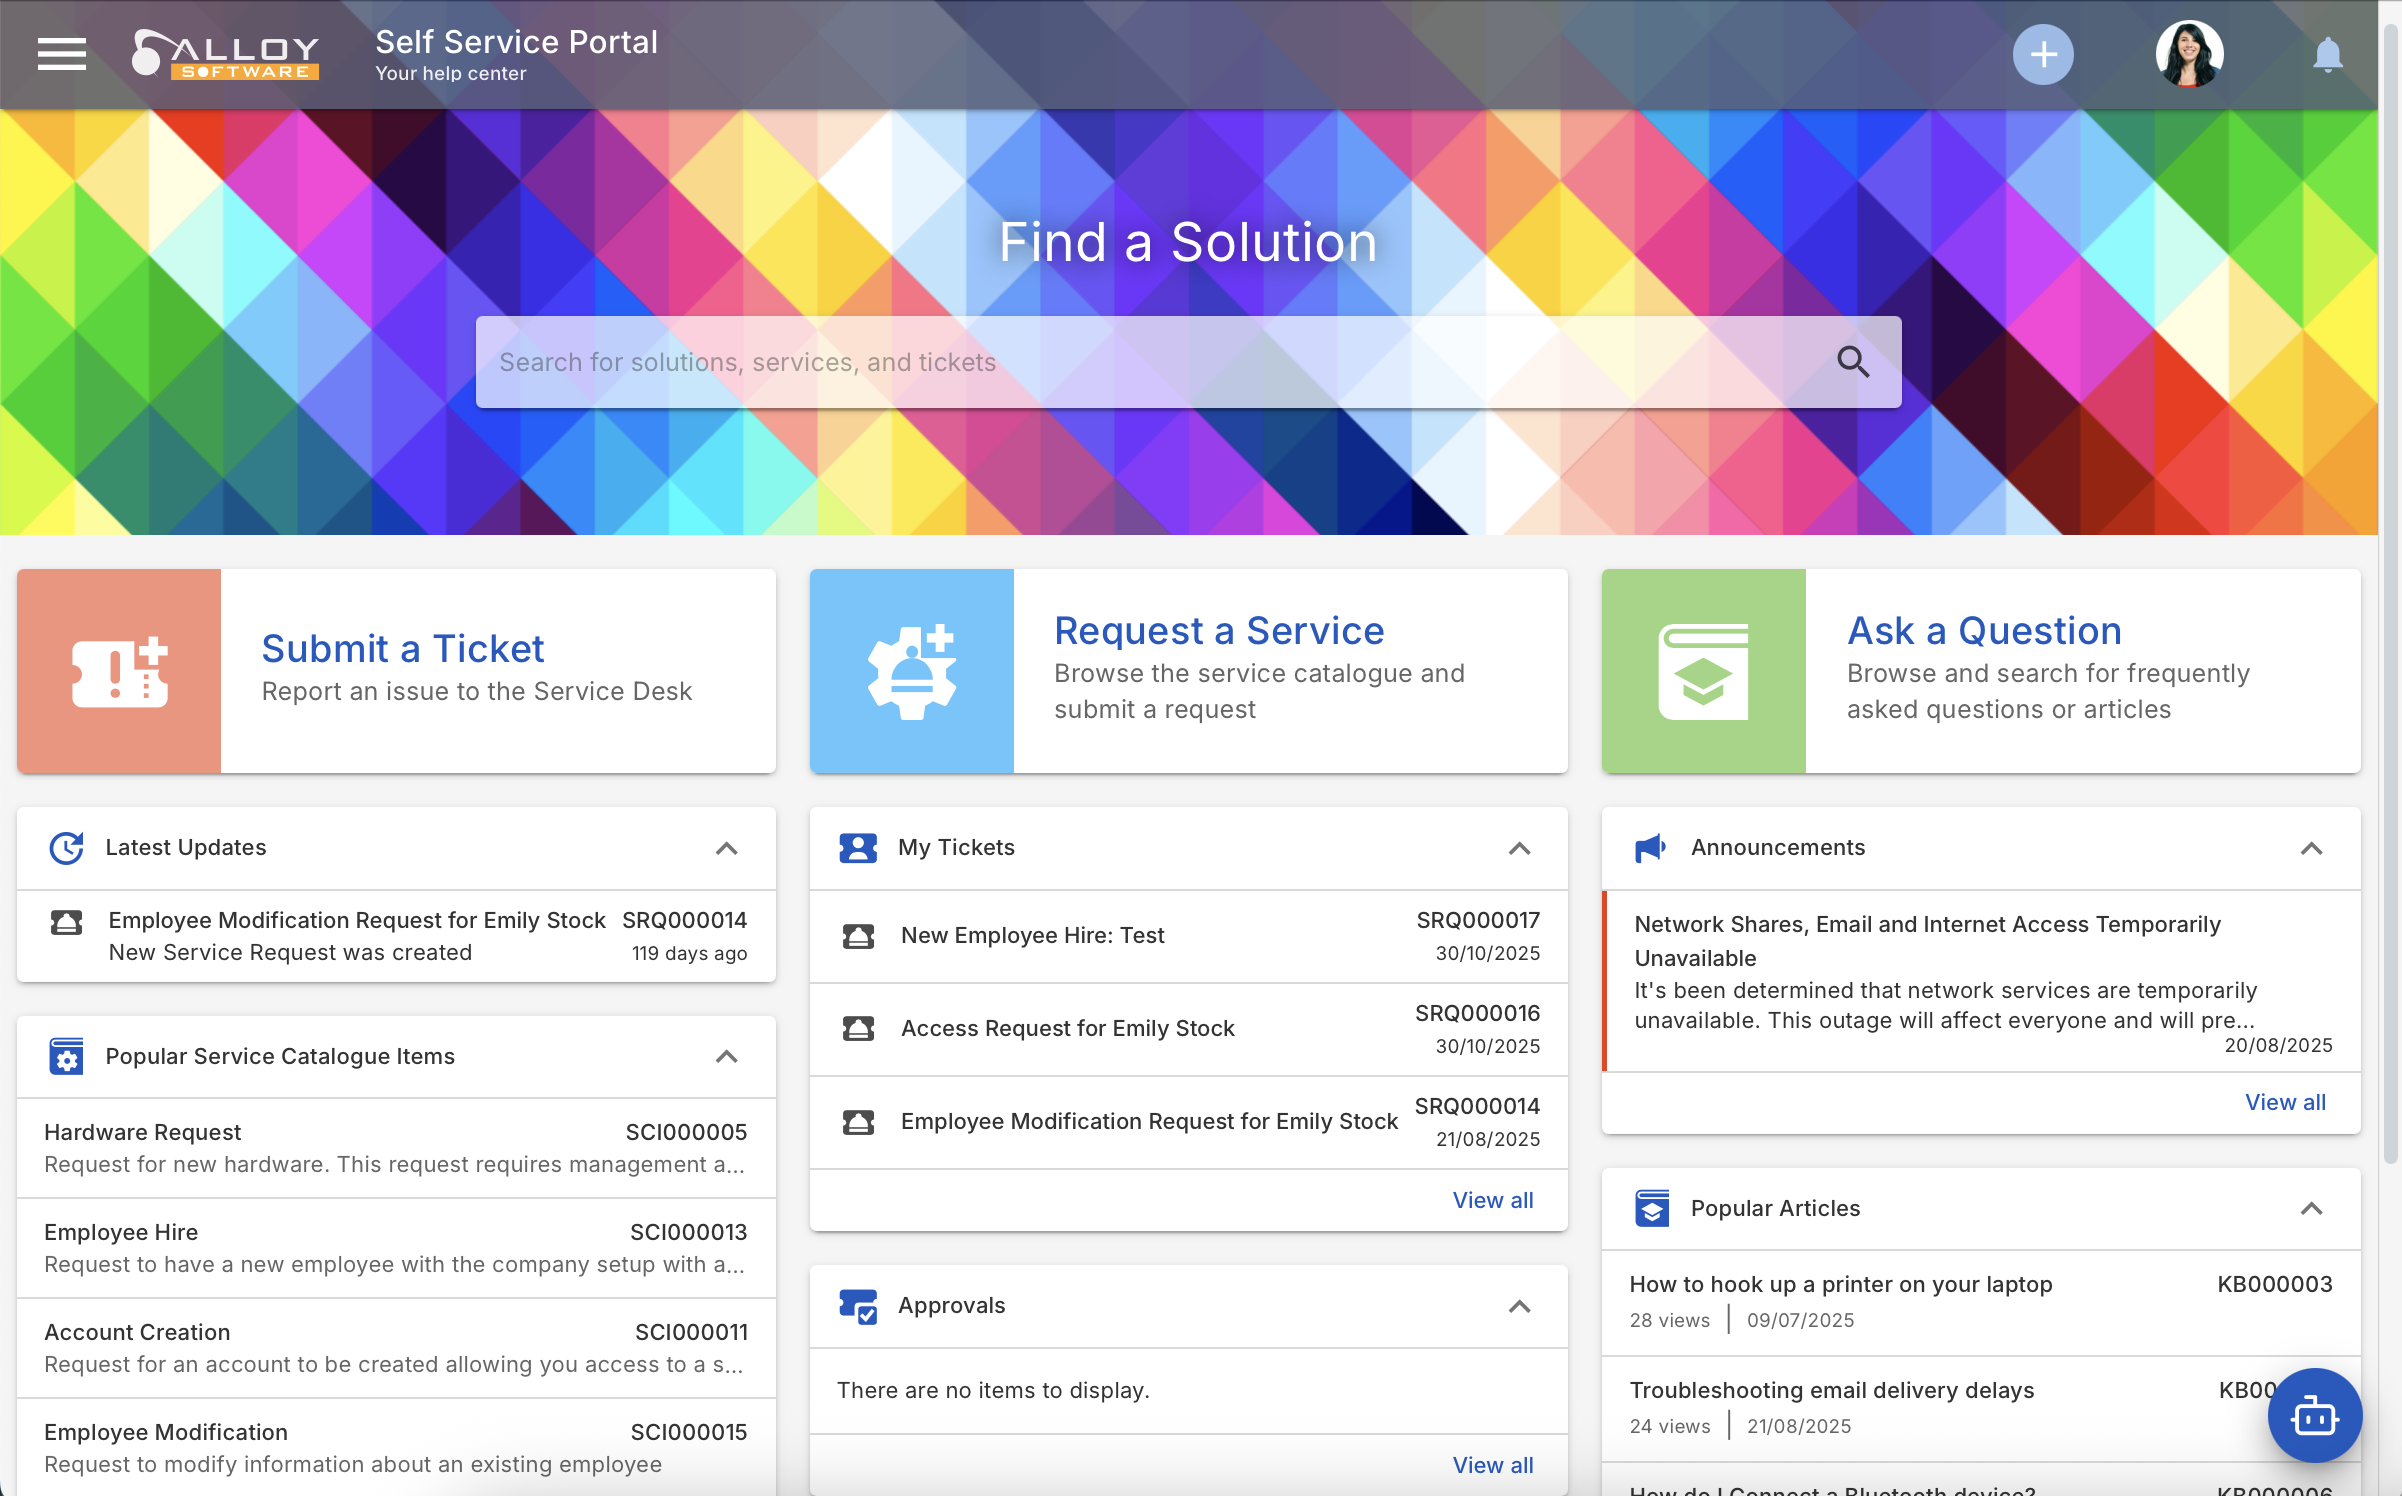Collapse the Announcements panel
Image resolution: width=2402 pixels, height=1496 pixels.
2311,848
